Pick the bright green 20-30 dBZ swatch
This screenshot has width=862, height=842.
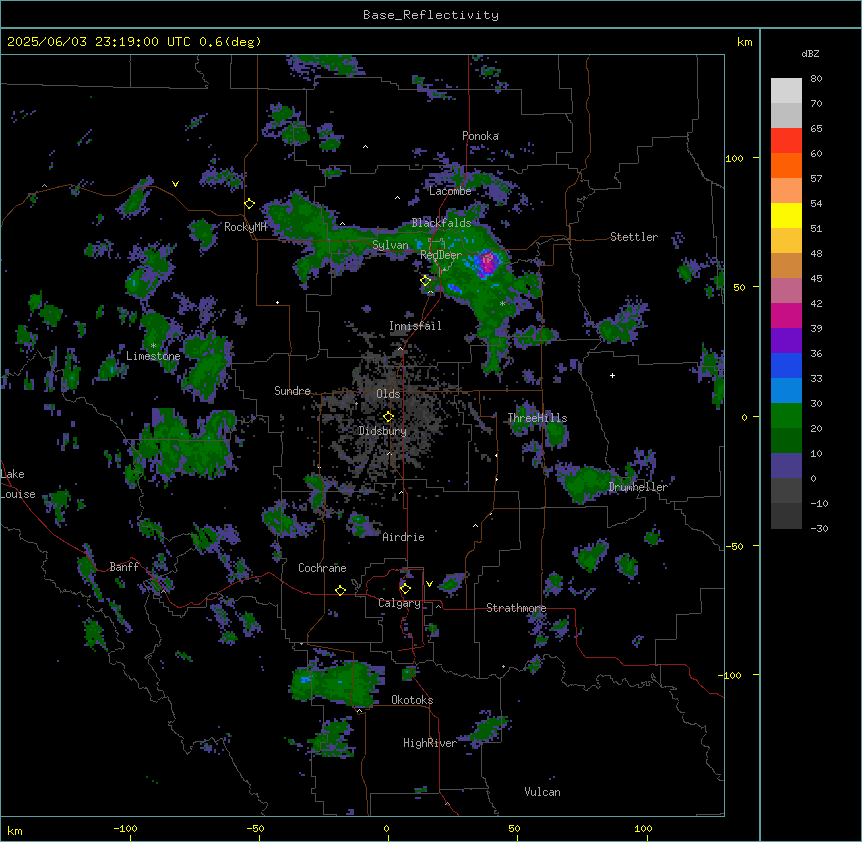[x=786, y=416]
